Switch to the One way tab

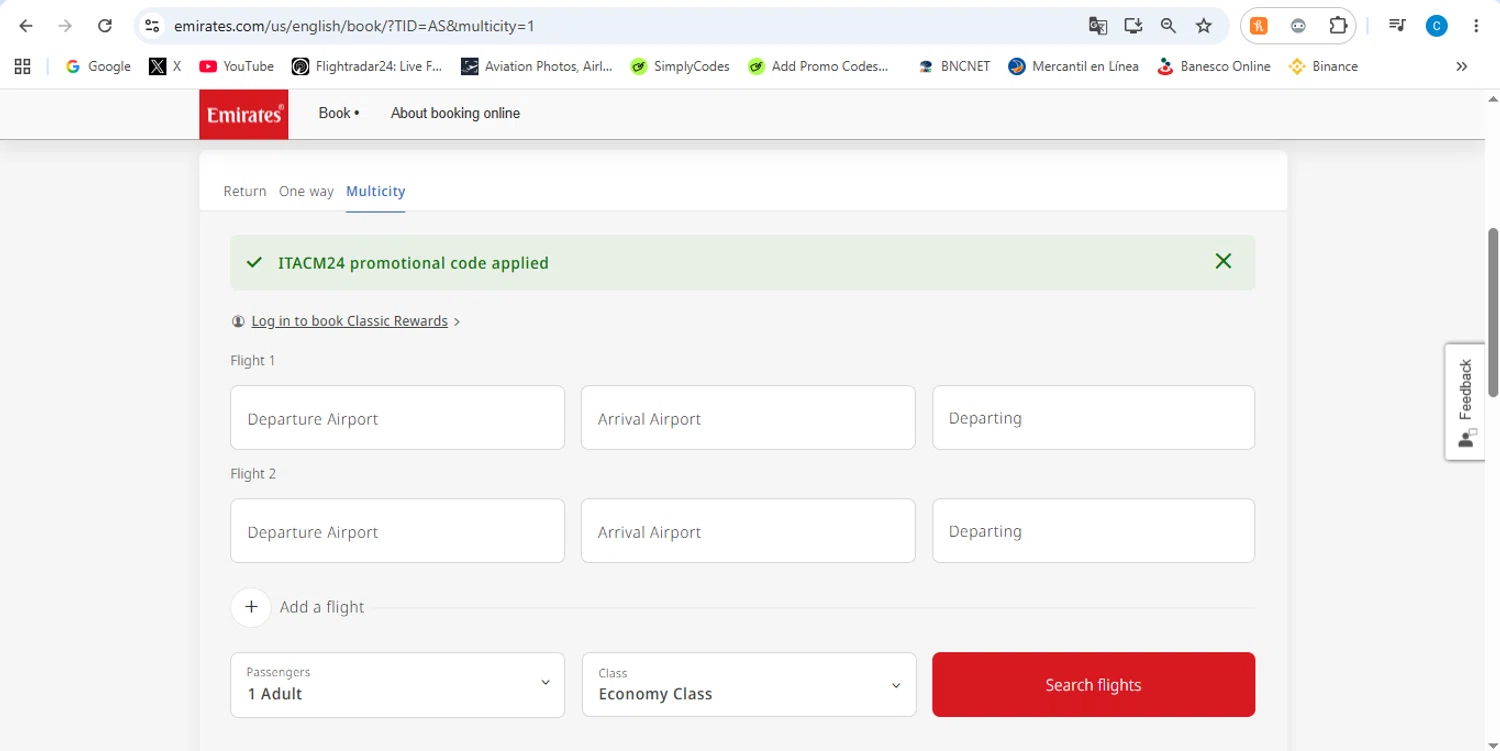pyautogui.click(x=306, y=191)
